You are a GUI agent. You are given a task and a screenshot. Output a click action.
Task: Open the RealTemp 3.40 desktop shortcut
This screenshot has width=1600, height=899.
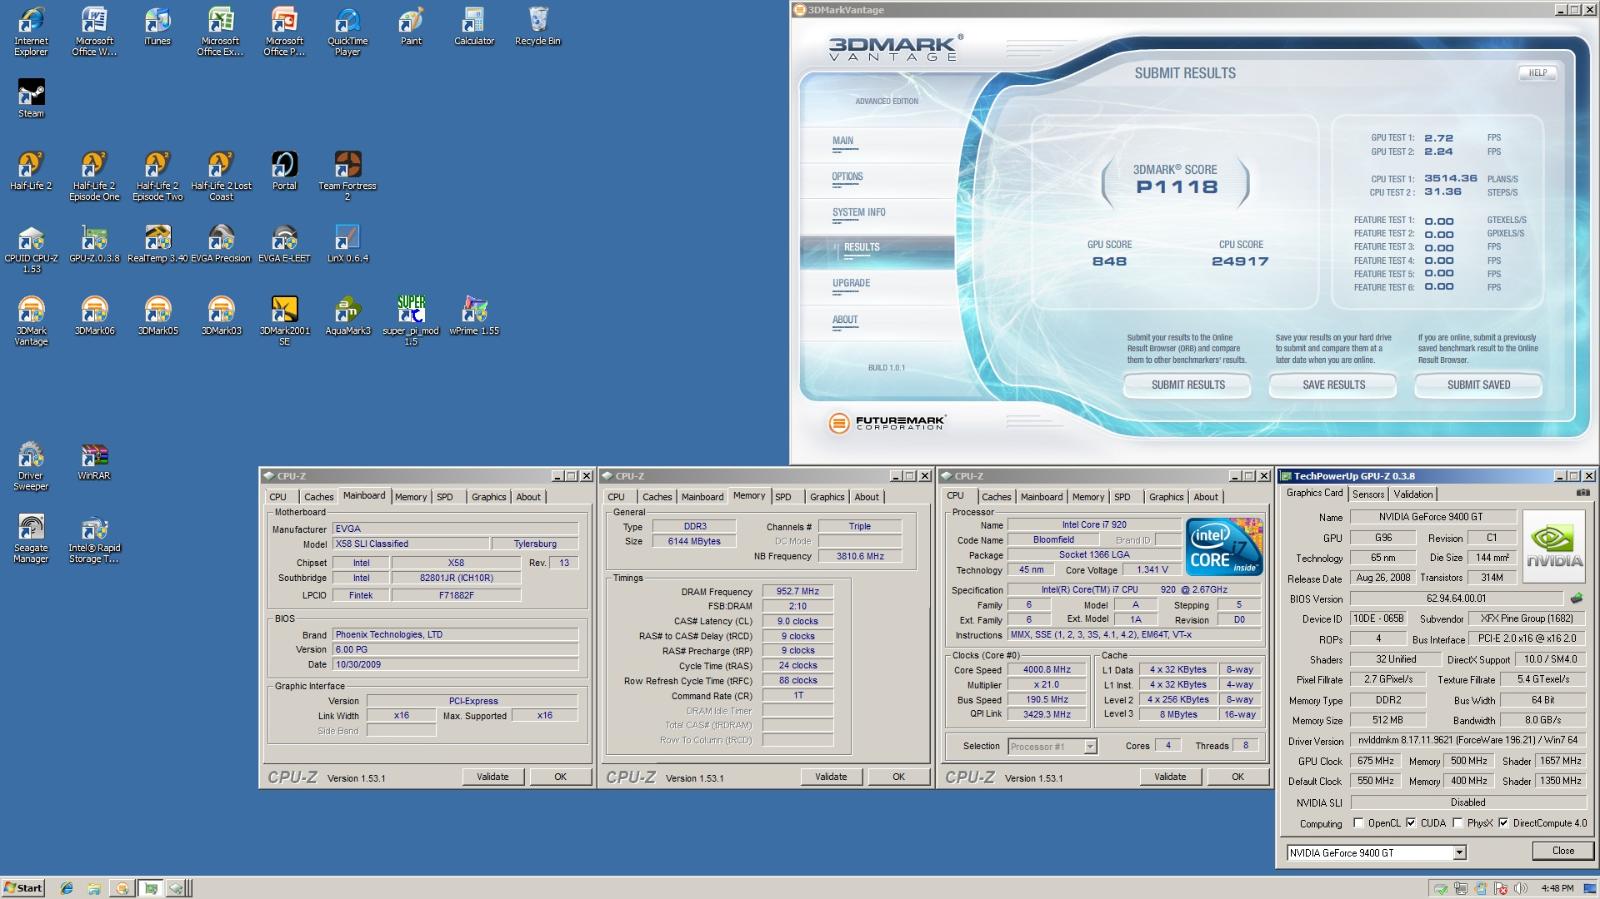pyautogui.click(x=157, y=243)
